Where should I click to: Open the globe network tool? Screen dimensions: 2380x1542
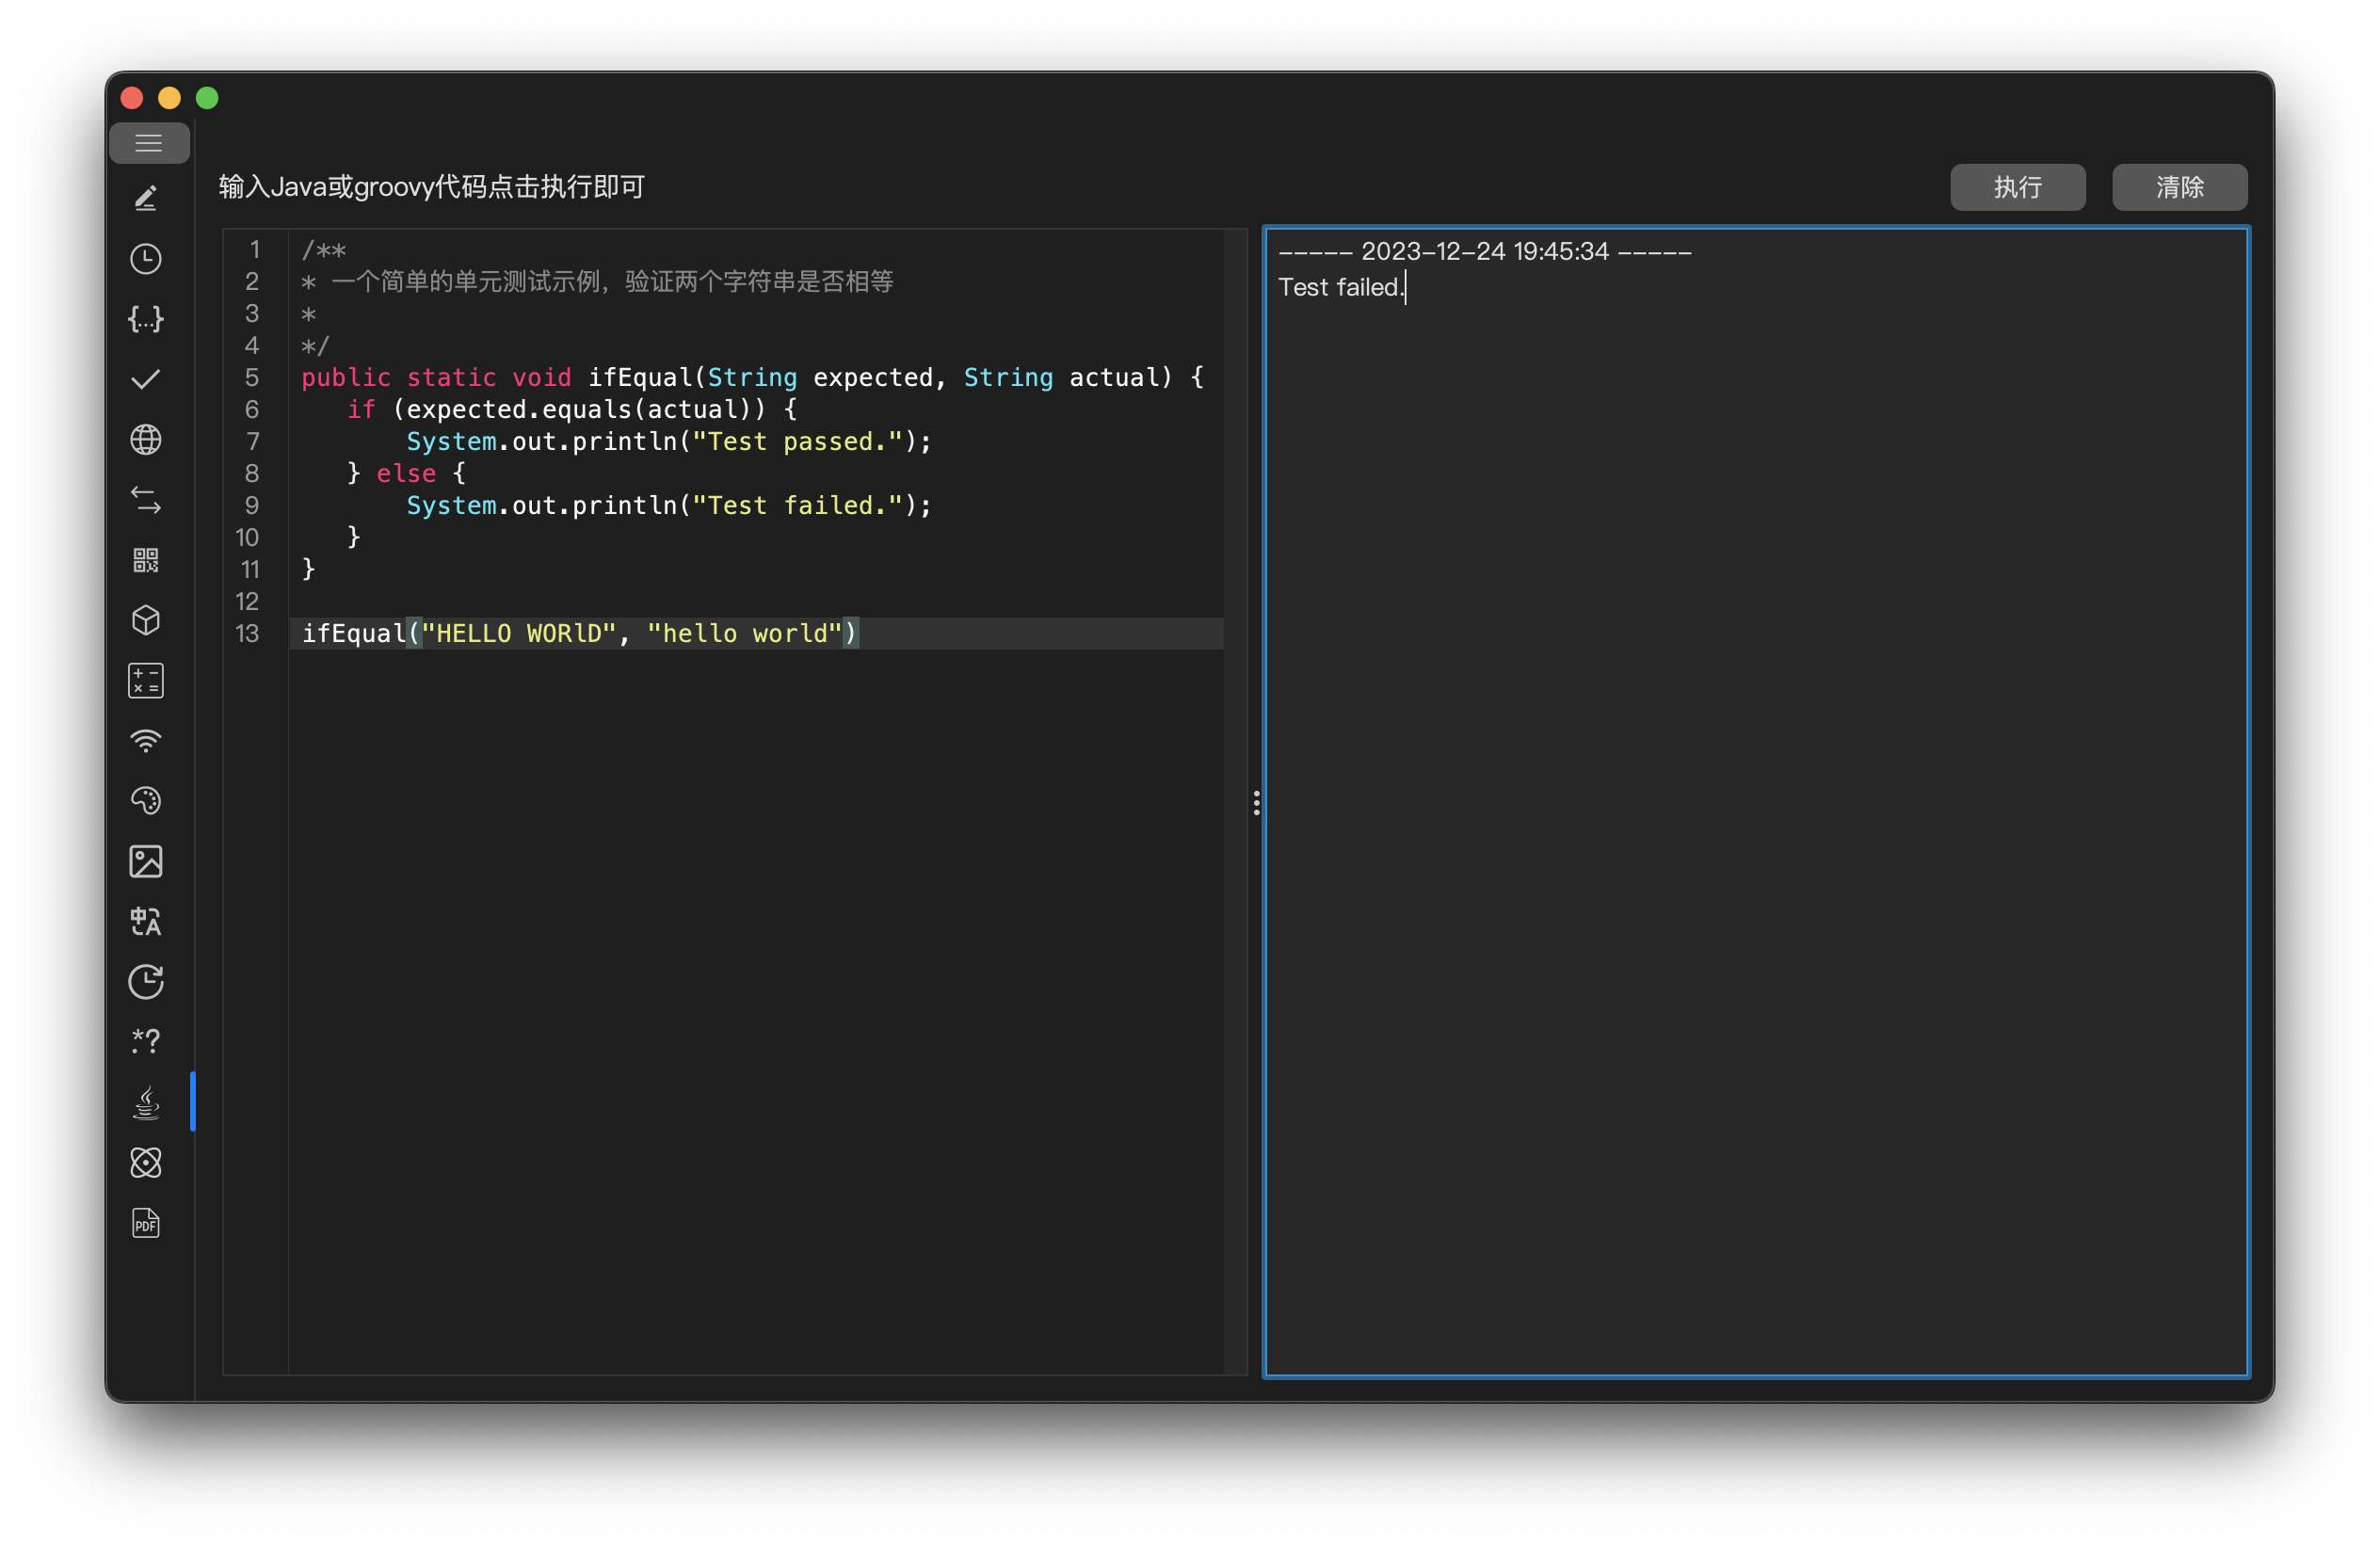[146, 439]
